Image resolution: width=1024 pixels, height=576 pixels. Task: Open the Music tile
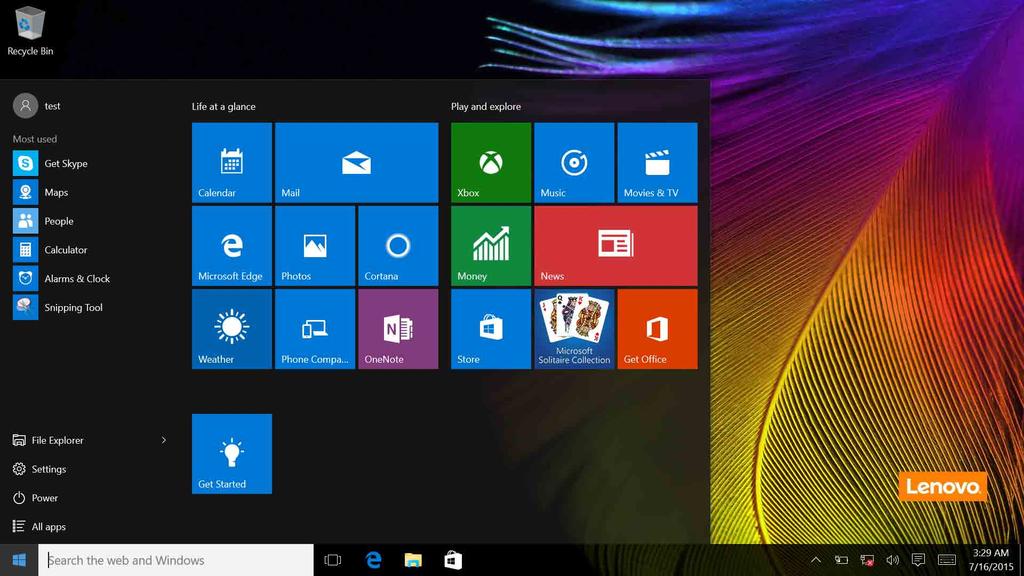(574, 163)
